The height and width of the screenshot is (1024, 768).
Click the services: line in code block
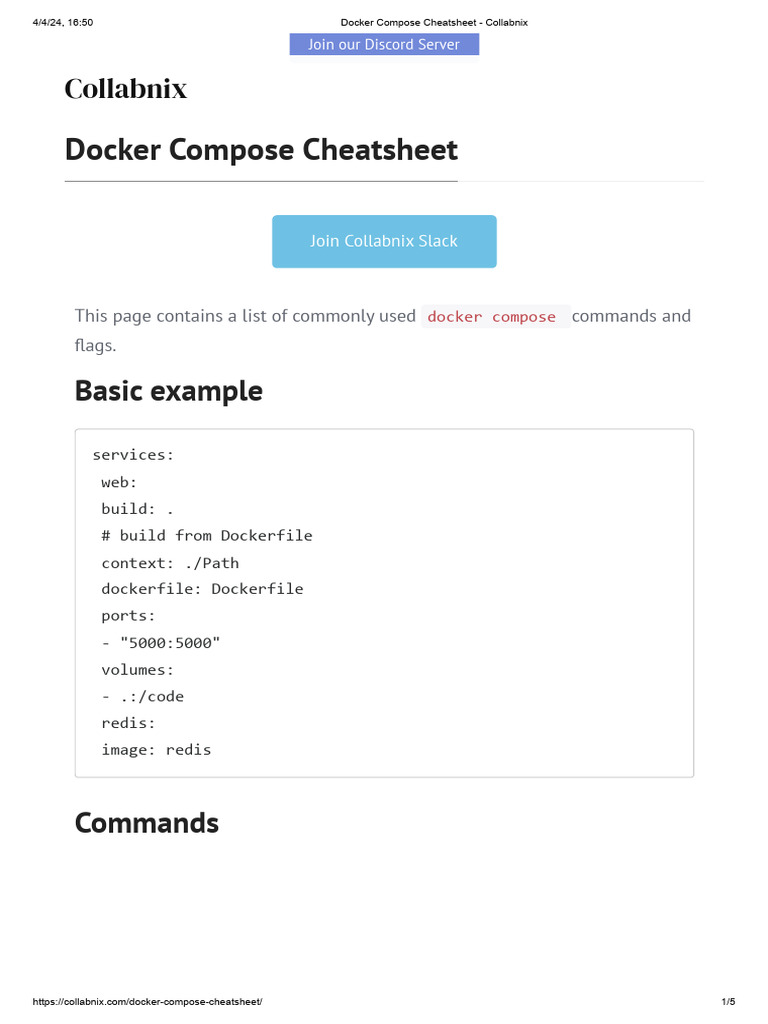pyautogui.click(x=133, y=455)
